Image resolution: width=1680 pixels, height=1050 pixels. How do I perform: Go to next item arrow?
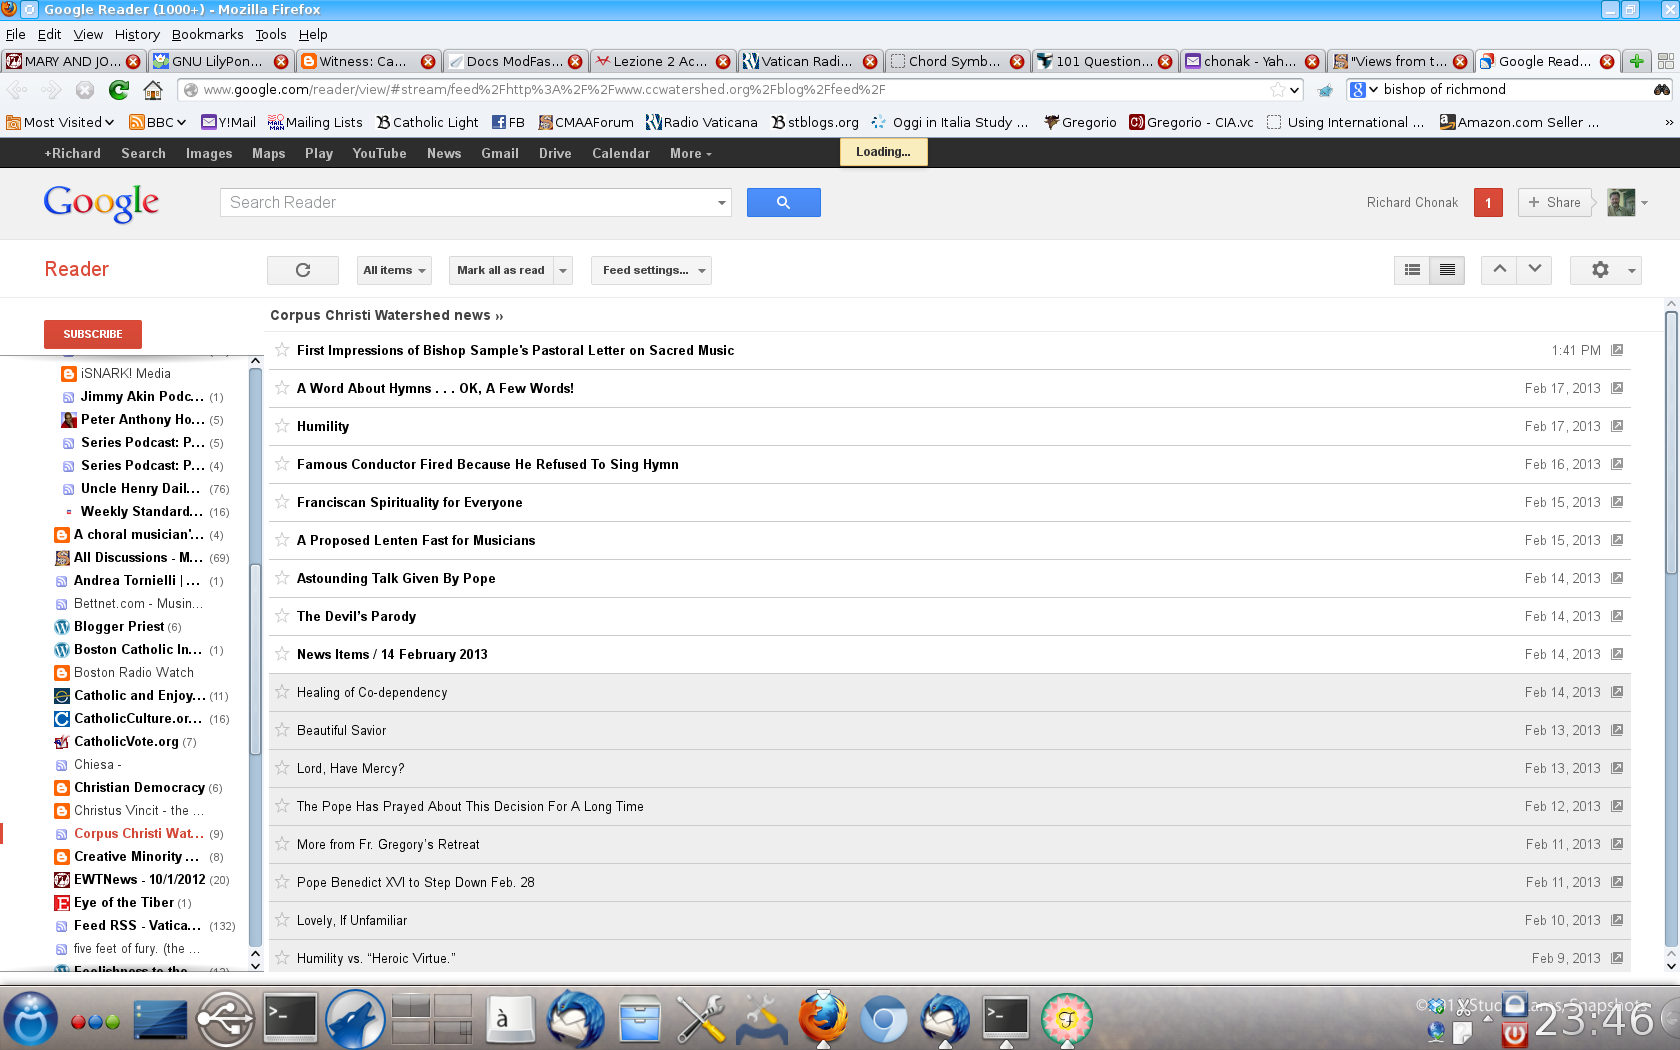(x=1534, y=270)
